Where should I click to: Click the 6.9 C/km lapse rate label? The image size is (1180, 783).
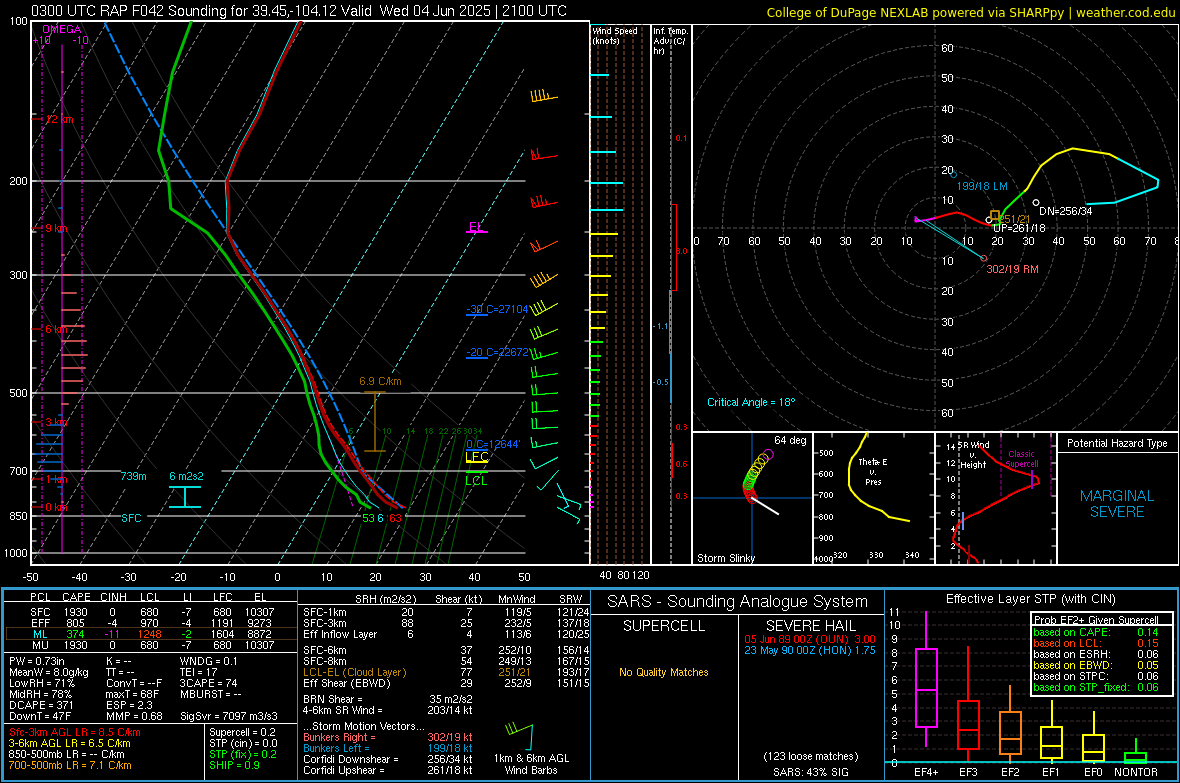pyautogui.click(x=380, y=382)
